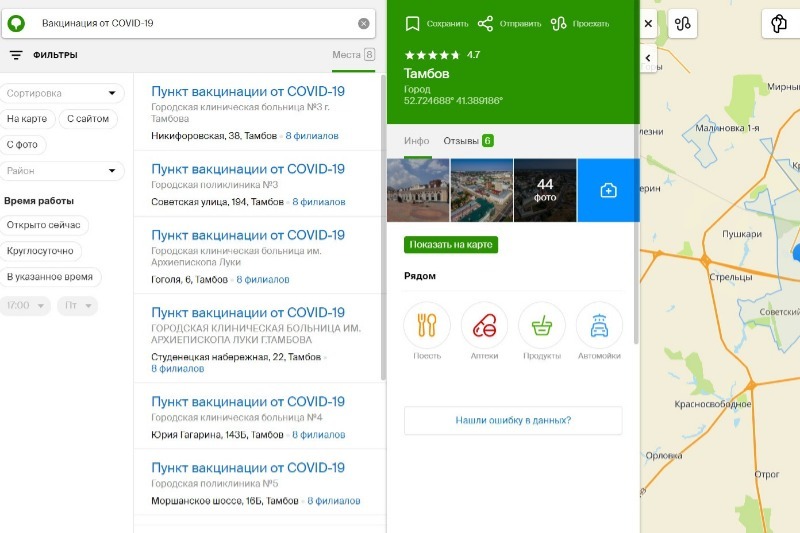Image resolution: width=800 pixels, height=533 pixels.
Task: Open 8 филиалов link for Советская улица, 194
Action: click(319, 202)
